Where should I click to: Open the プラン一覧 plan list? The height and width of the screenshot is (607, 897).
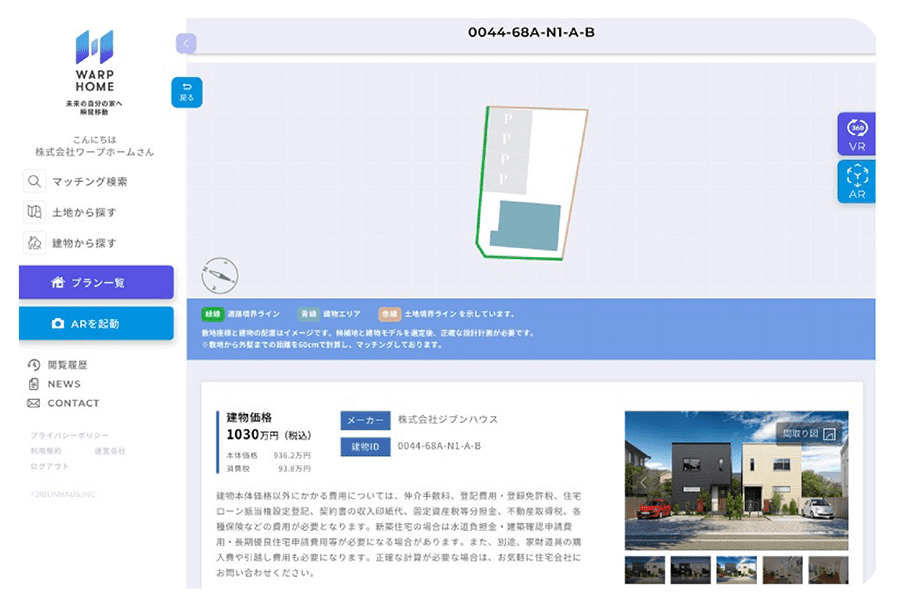click(96, 283)
